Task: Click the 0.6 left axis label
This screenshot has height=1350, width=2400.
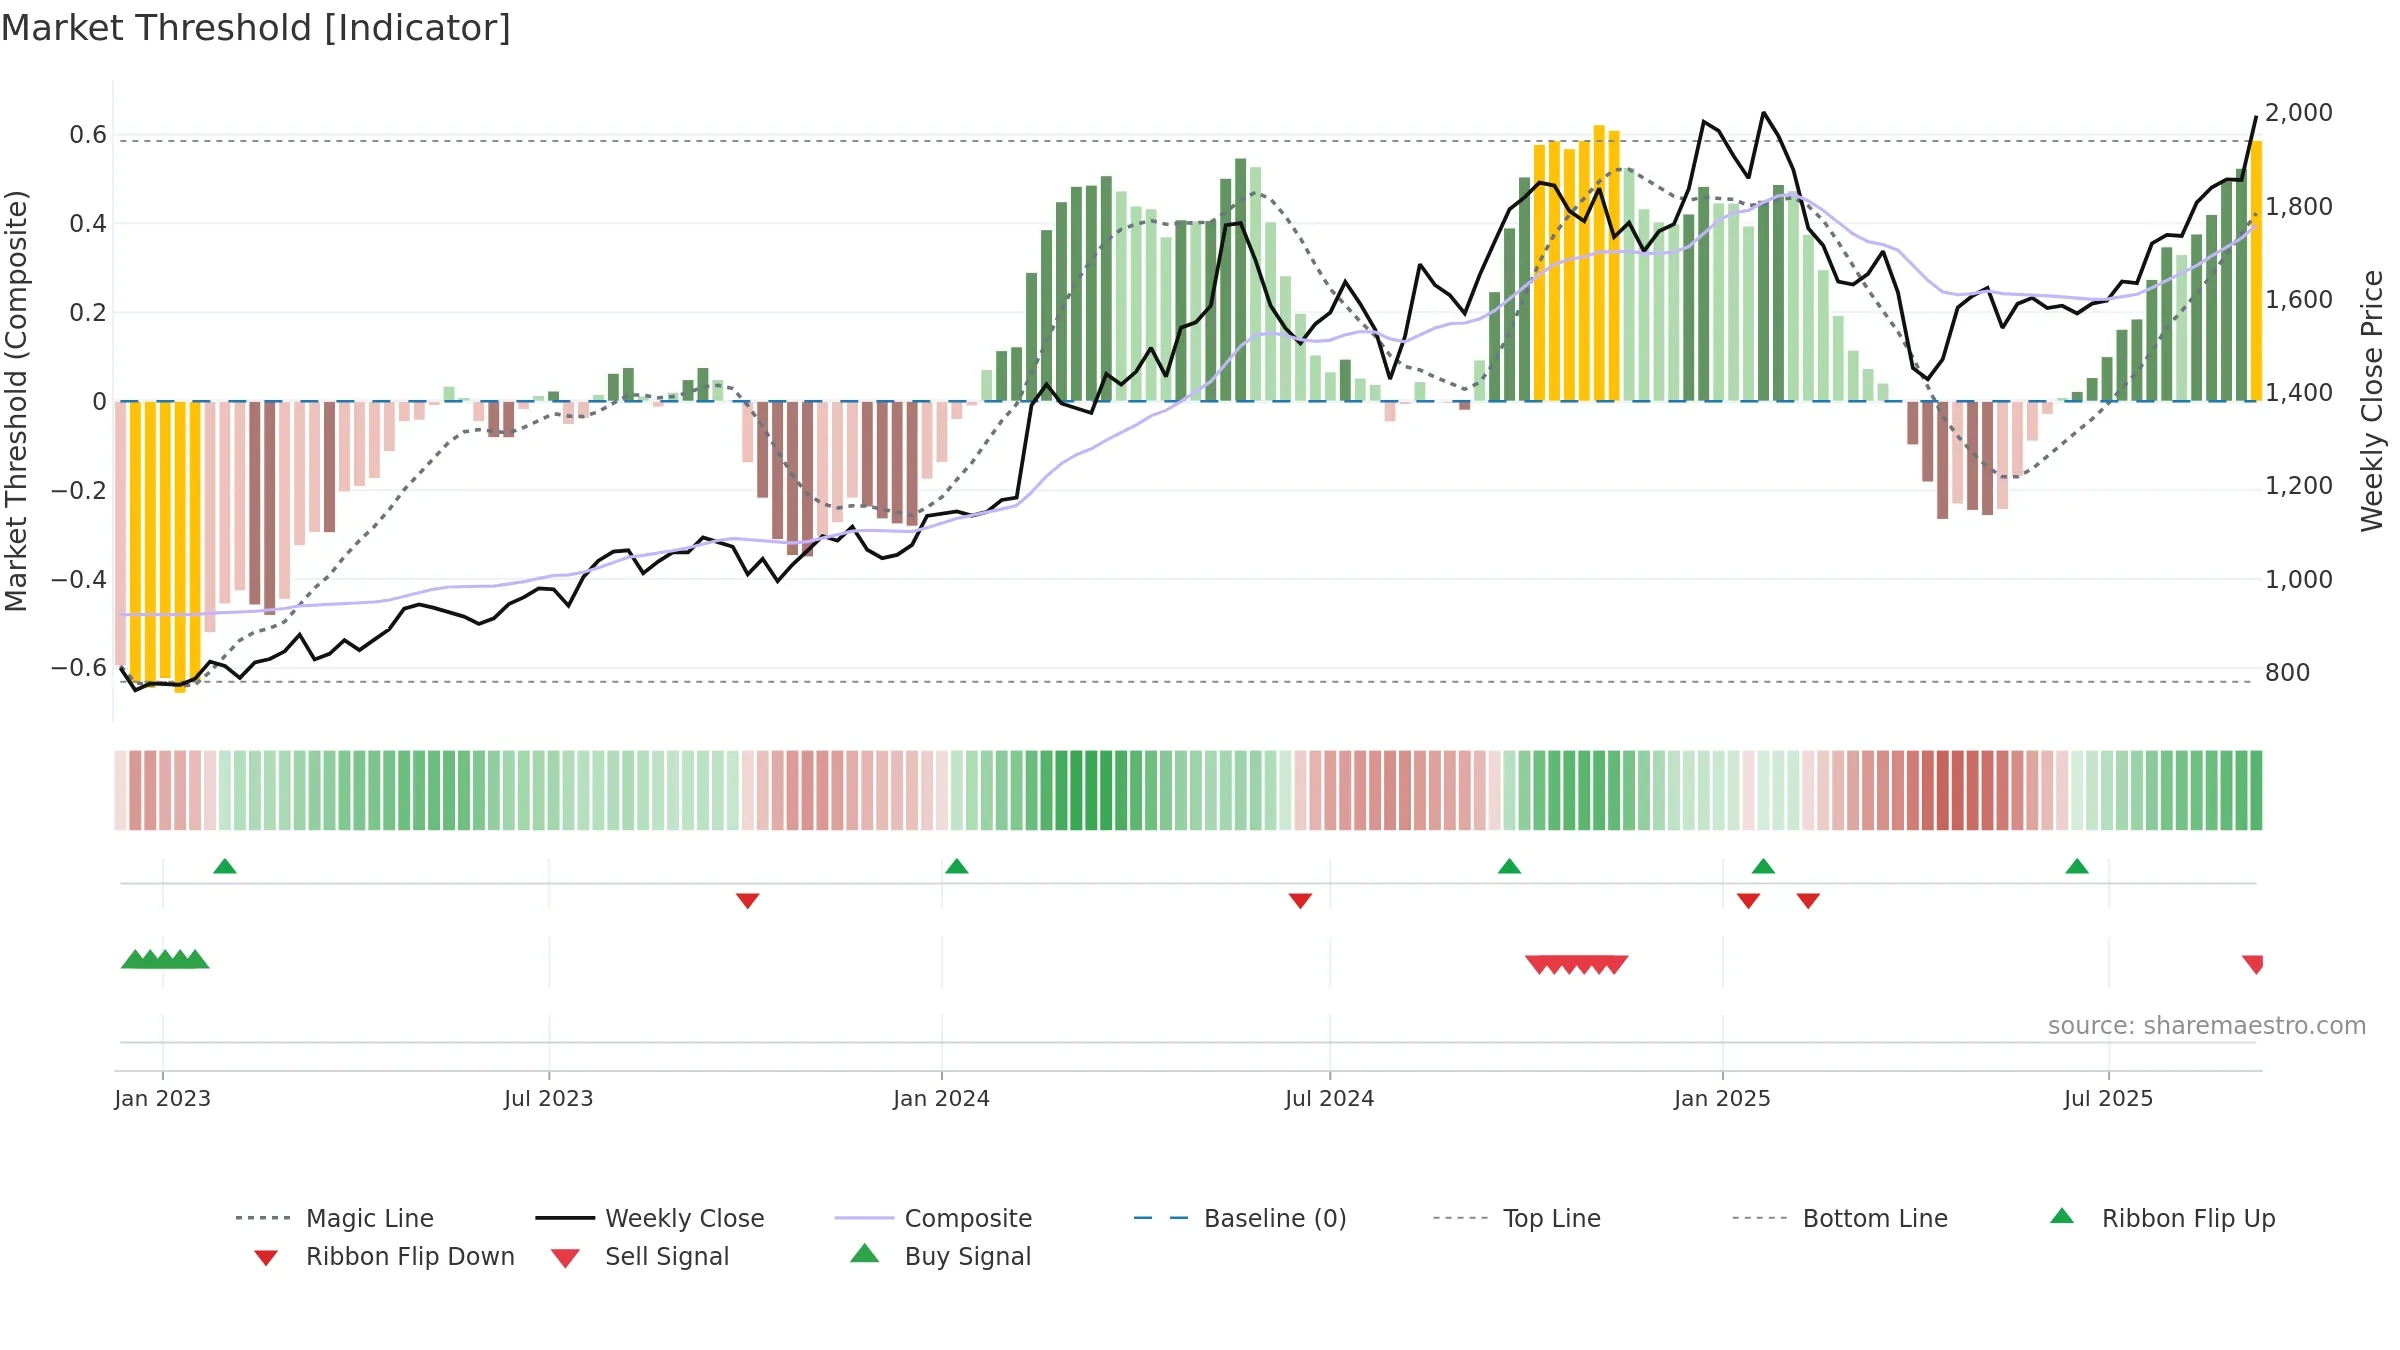Action: click(x=88, y=135)
